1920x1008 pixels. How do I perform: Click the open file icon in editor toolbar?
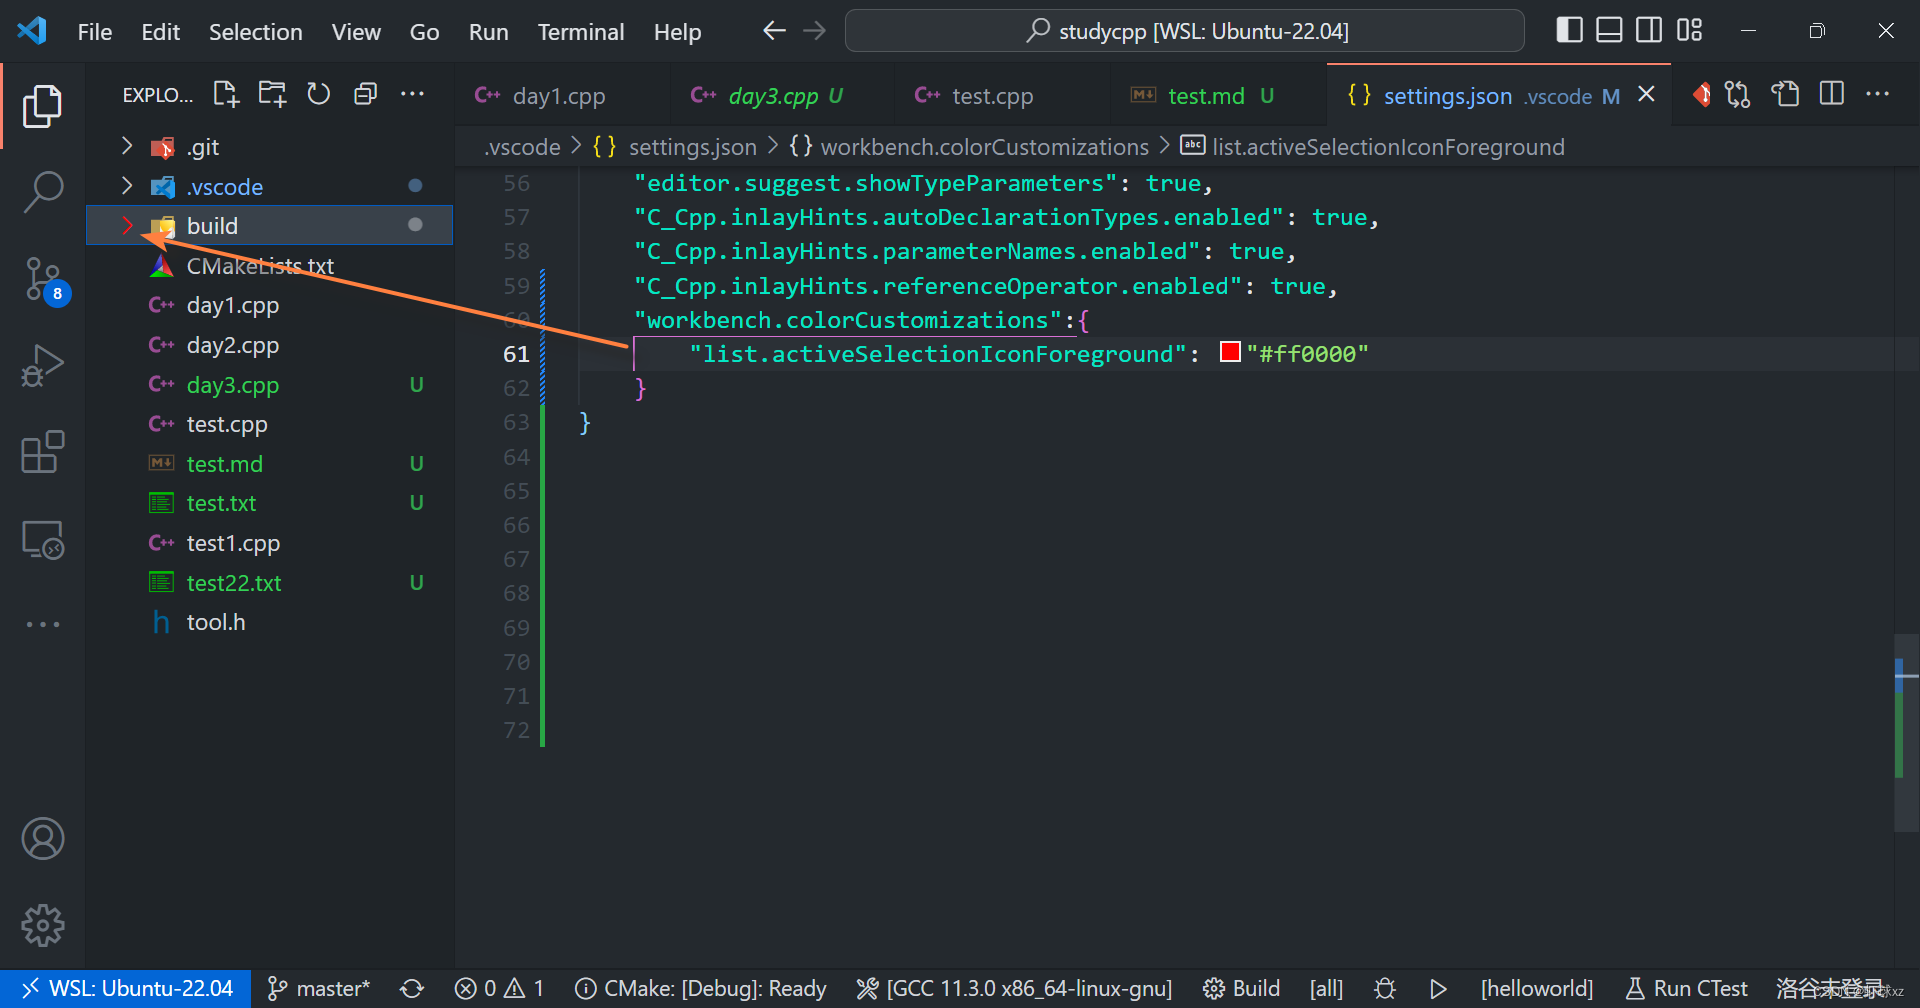coord(1785,95)
